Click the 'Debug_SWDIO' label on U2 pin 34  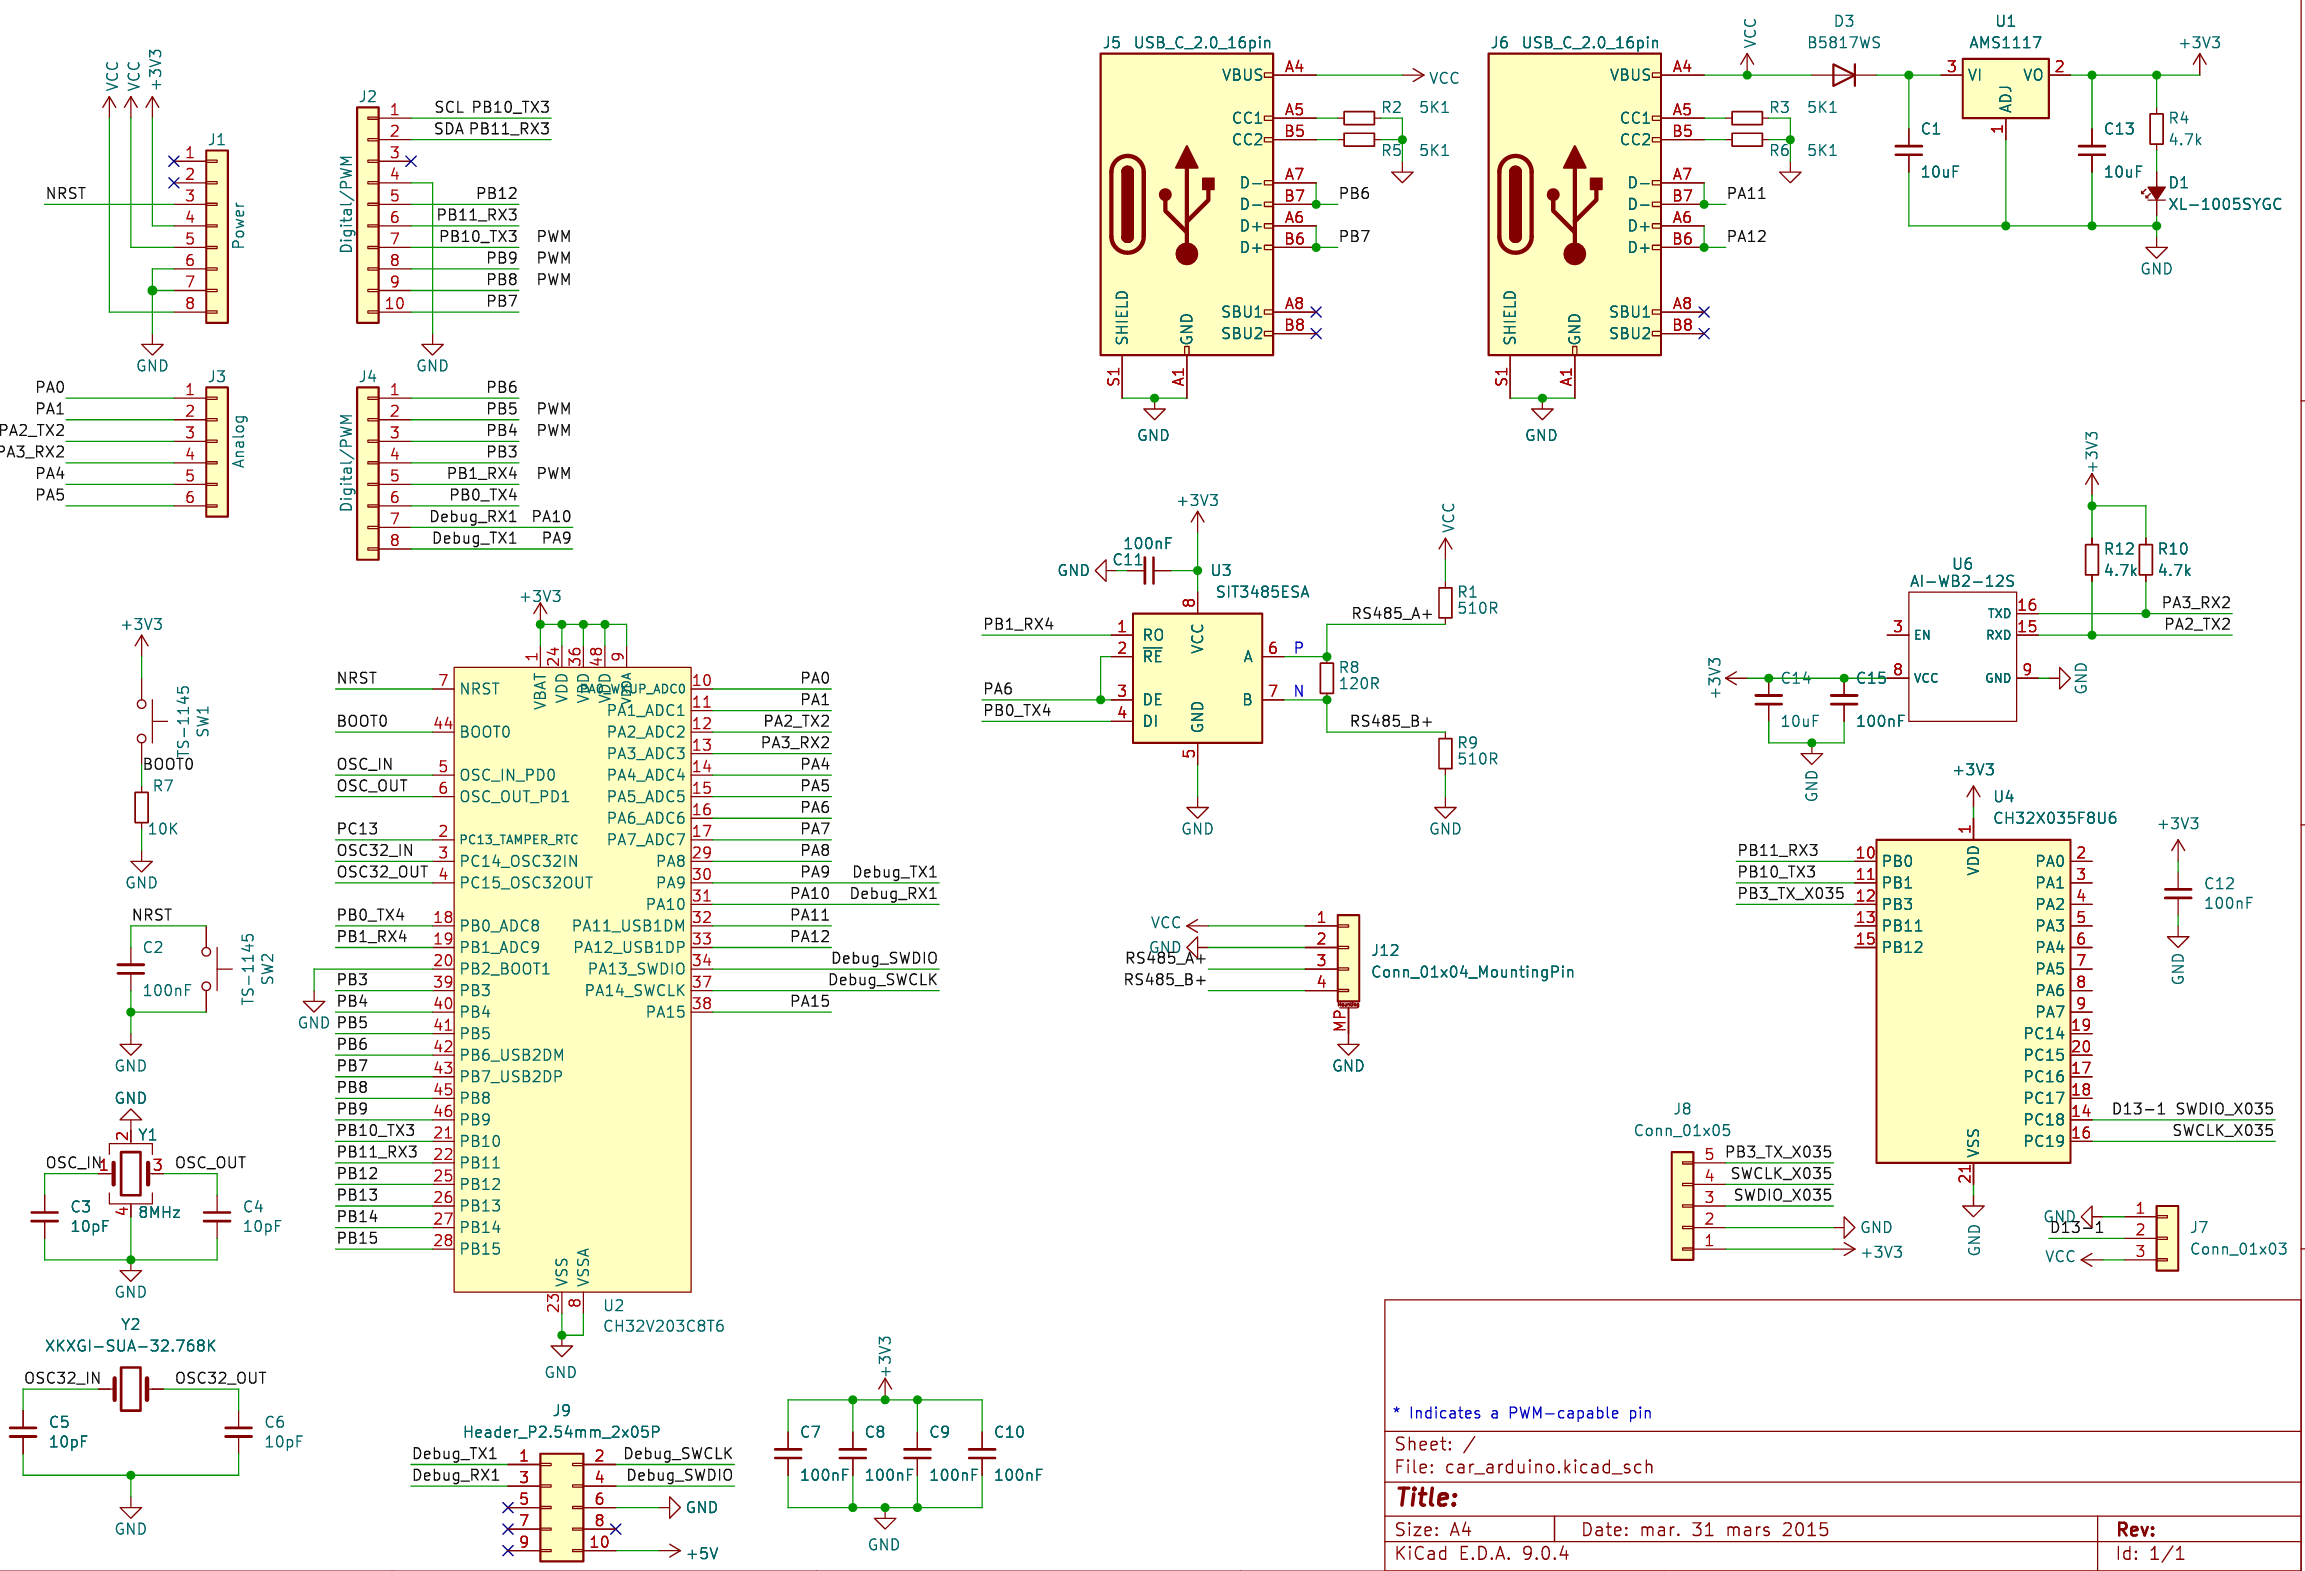[x=884, y=958]
